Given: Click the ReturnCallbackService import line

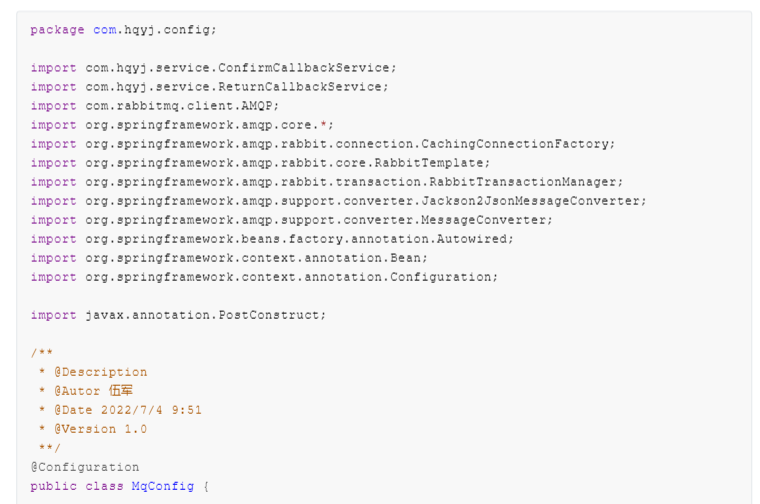Looking at the screenshot, I should [209, 87].
